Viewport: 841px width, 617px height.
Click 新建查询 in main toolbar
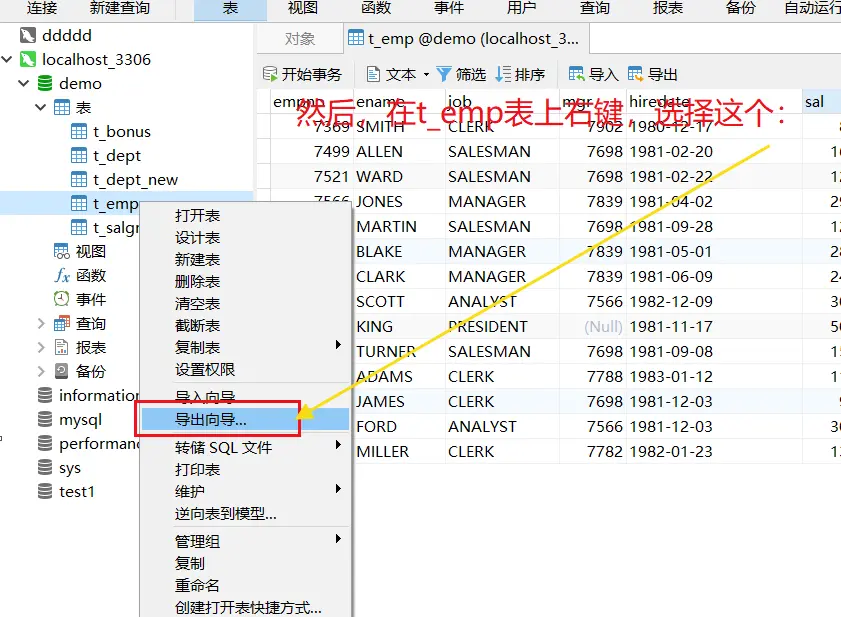coord(120,8)
